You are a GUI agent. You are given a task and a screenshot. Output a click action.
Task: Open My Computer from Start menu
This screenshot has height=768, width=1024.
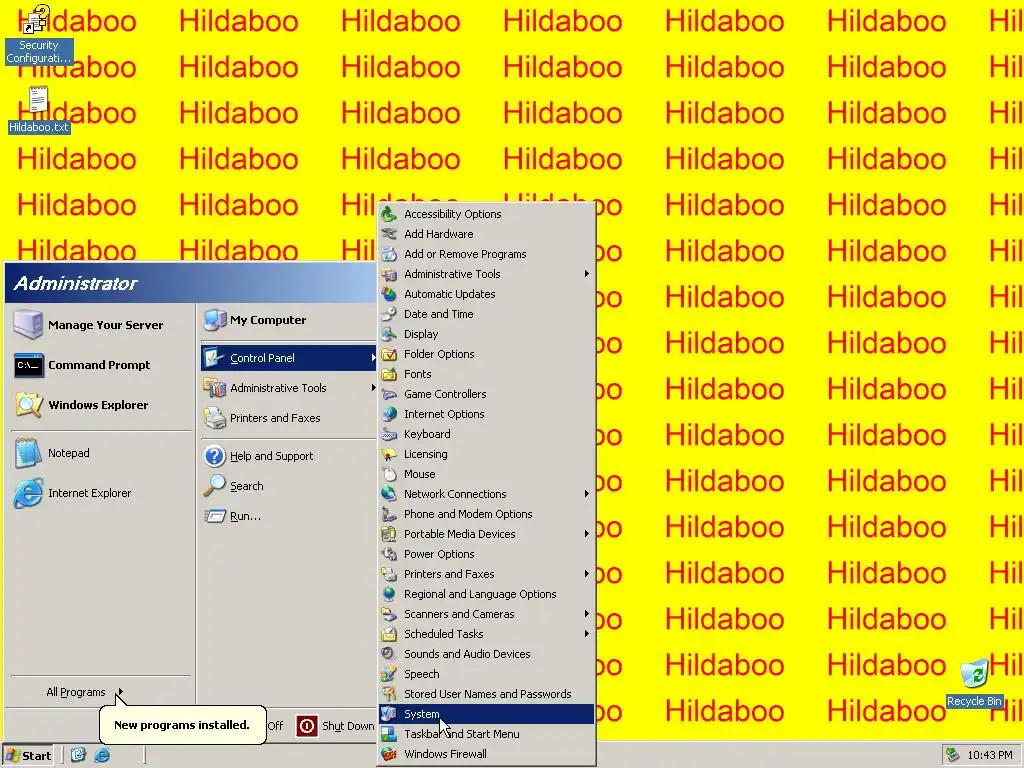(x=289, y=320)
